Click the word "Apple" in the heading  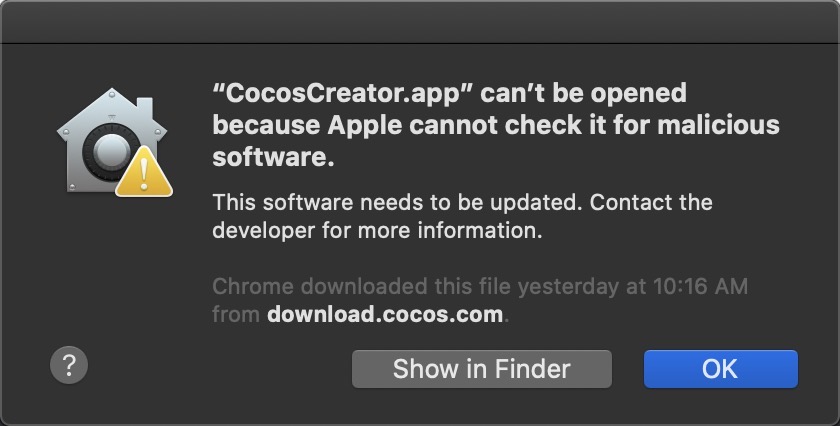tap(365, 126)
